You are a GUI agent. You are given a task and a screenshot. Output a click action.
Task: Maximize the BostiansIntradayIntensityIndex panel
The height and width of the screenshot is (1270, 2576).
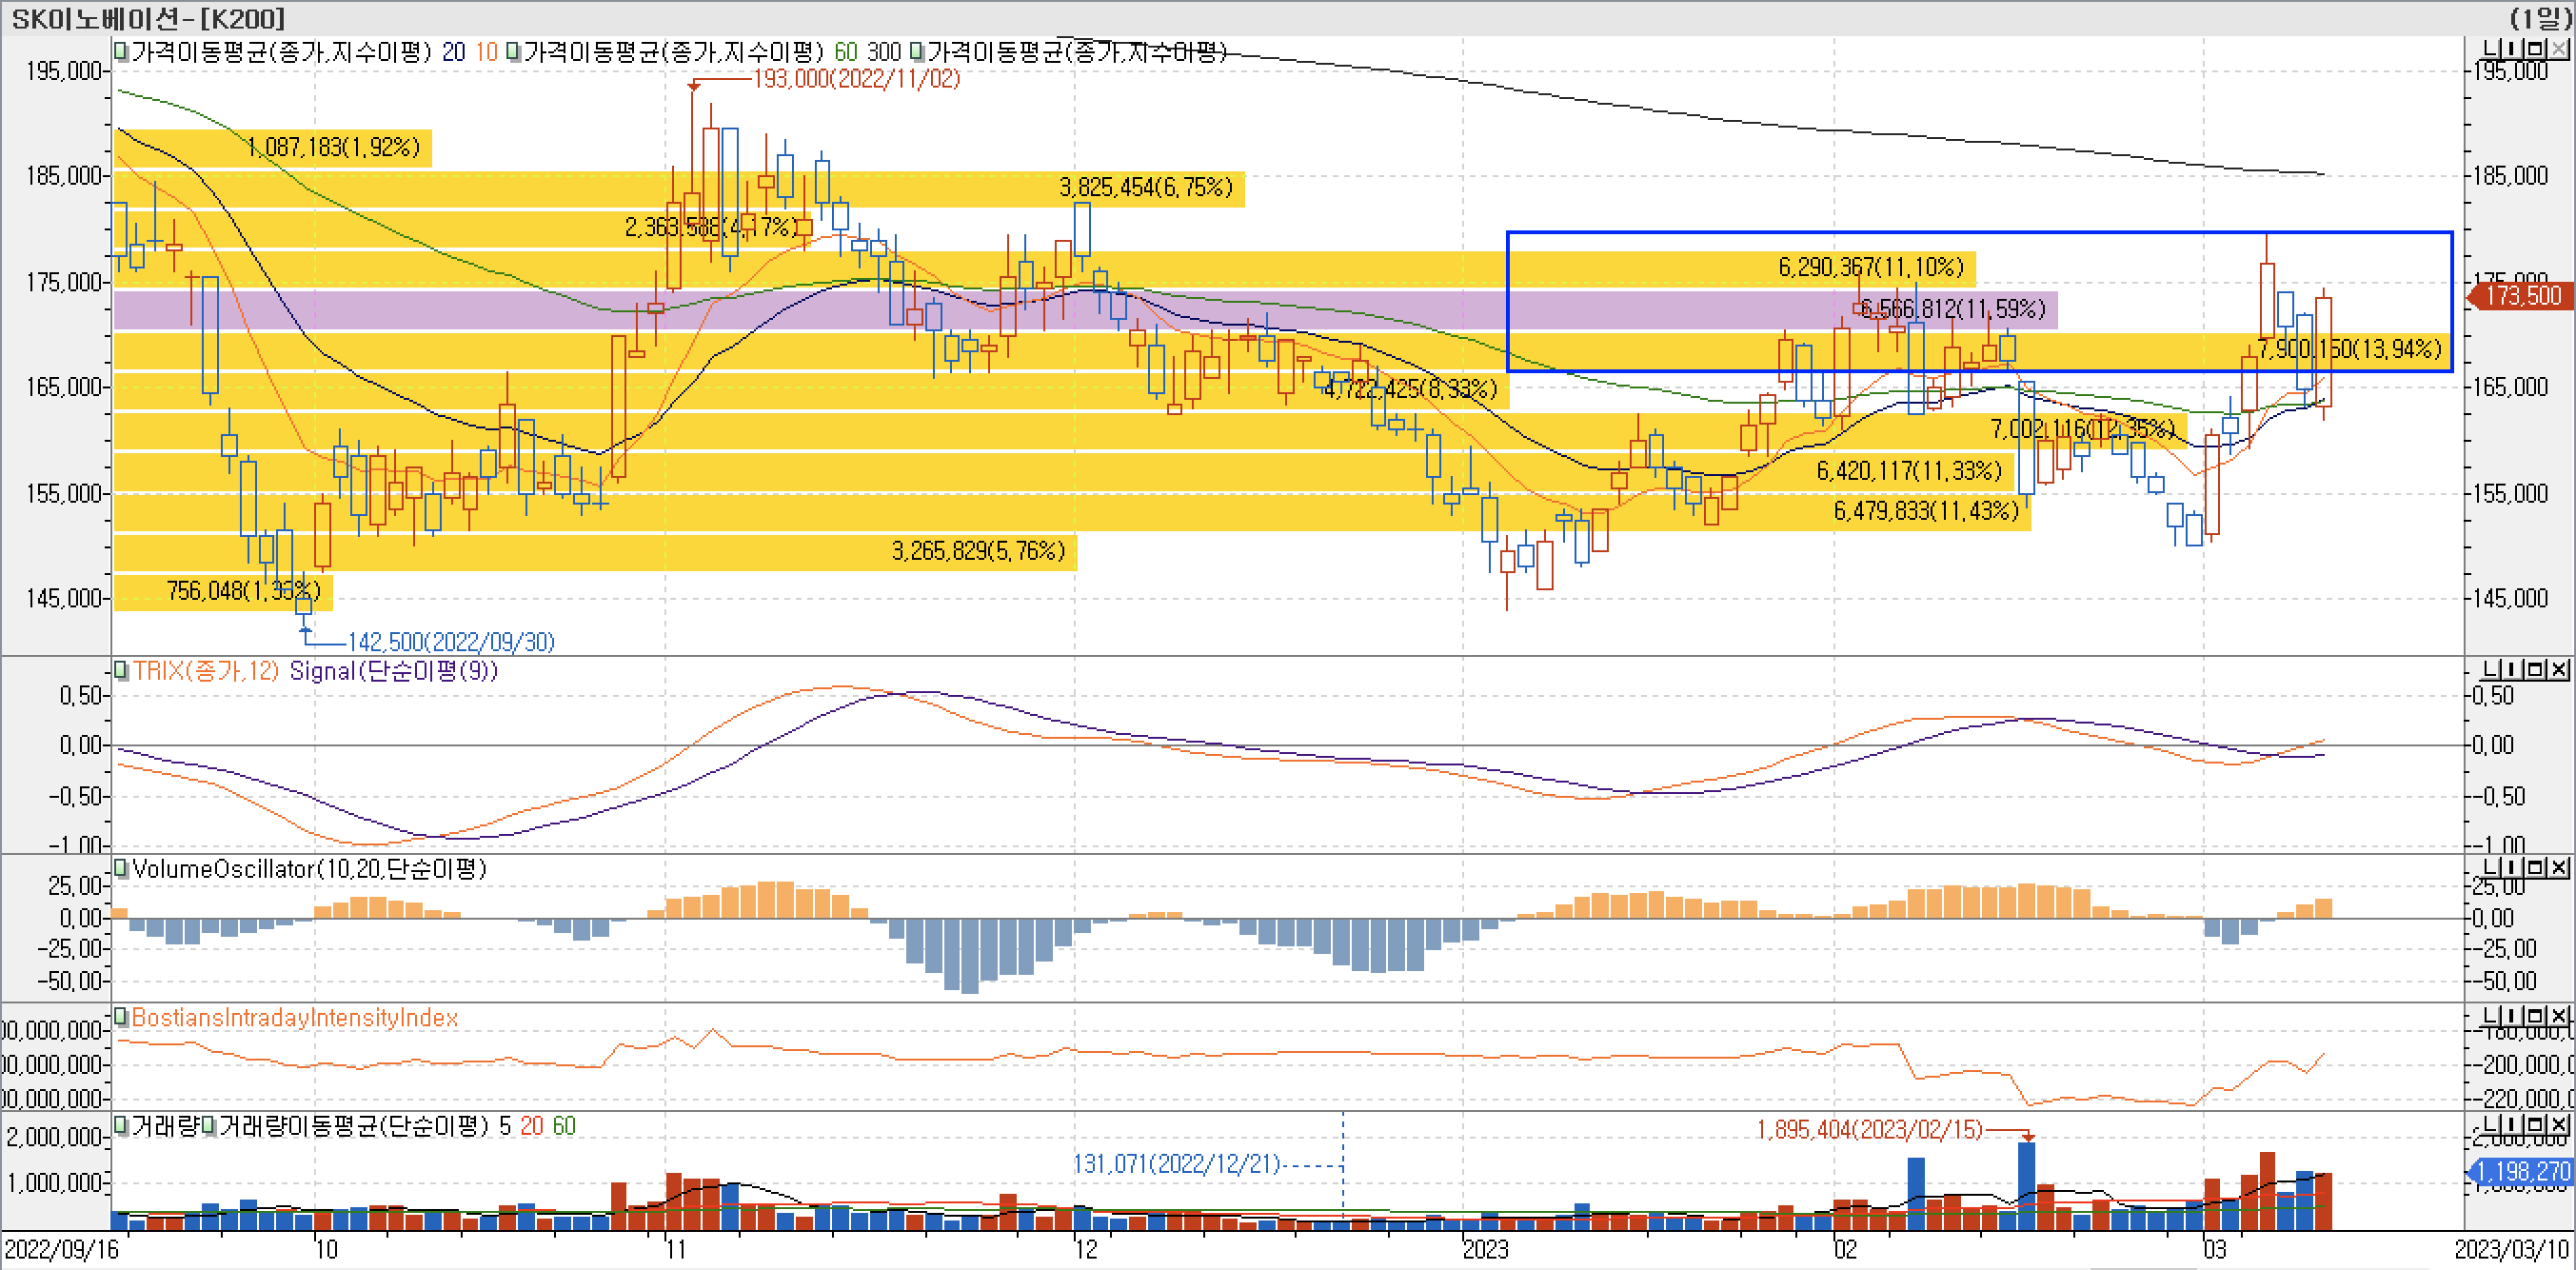2535,1016
